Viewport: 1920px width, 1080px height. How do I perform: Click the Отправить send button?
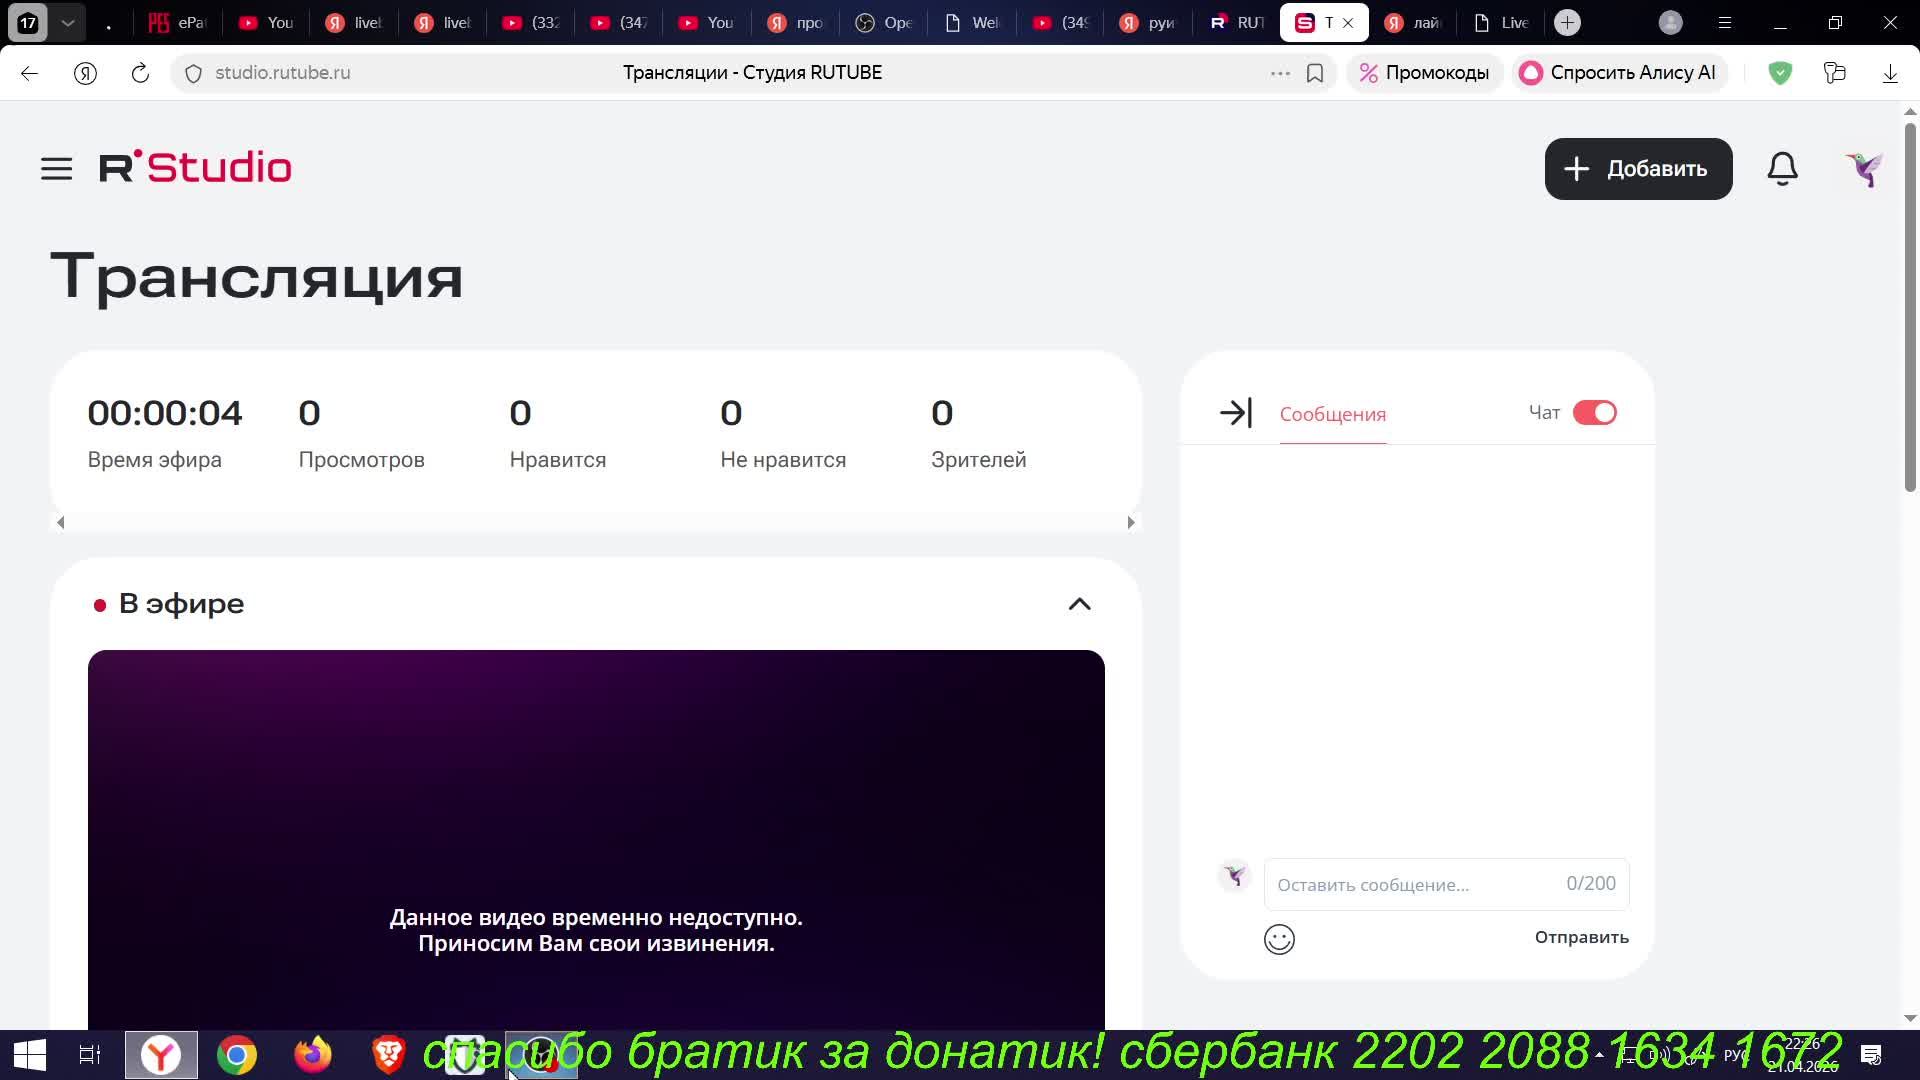tap(1581, 937)
